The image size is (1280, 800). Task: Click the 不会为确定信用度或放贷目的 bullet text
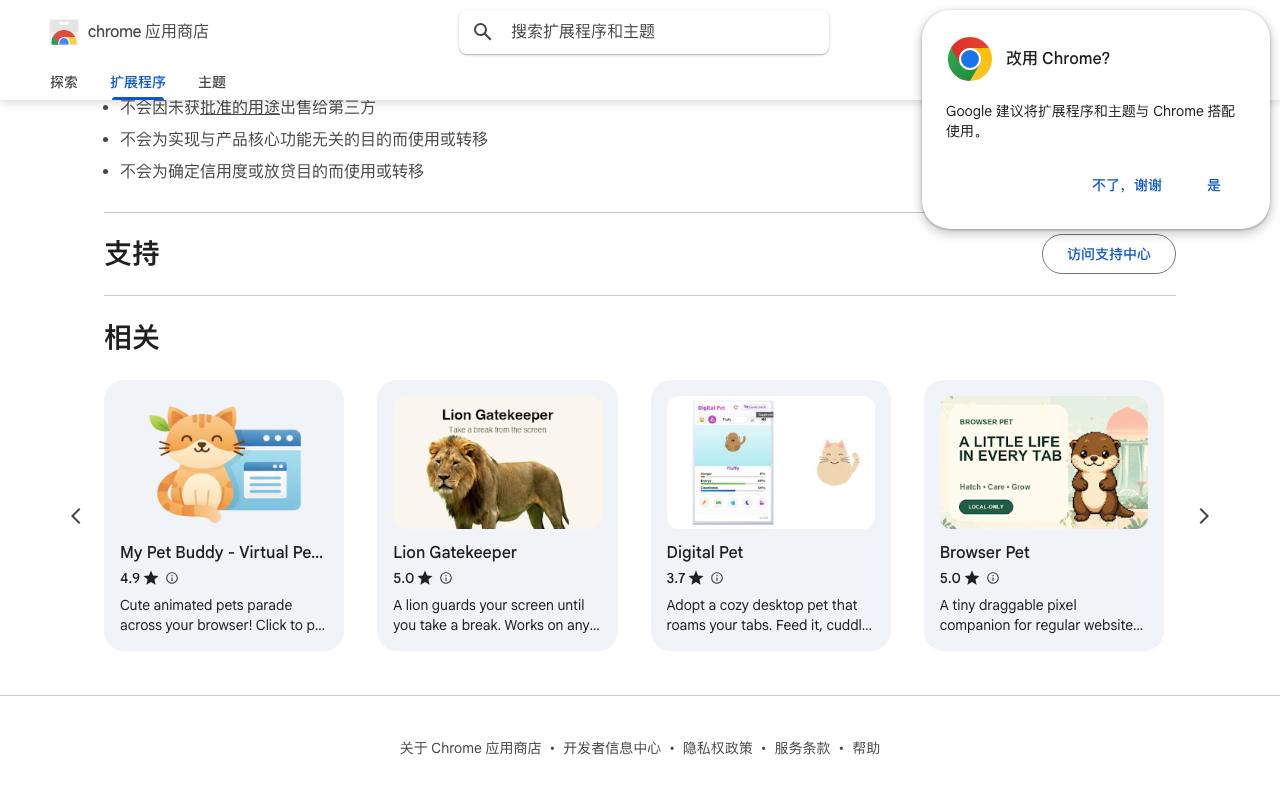point(272,171)
